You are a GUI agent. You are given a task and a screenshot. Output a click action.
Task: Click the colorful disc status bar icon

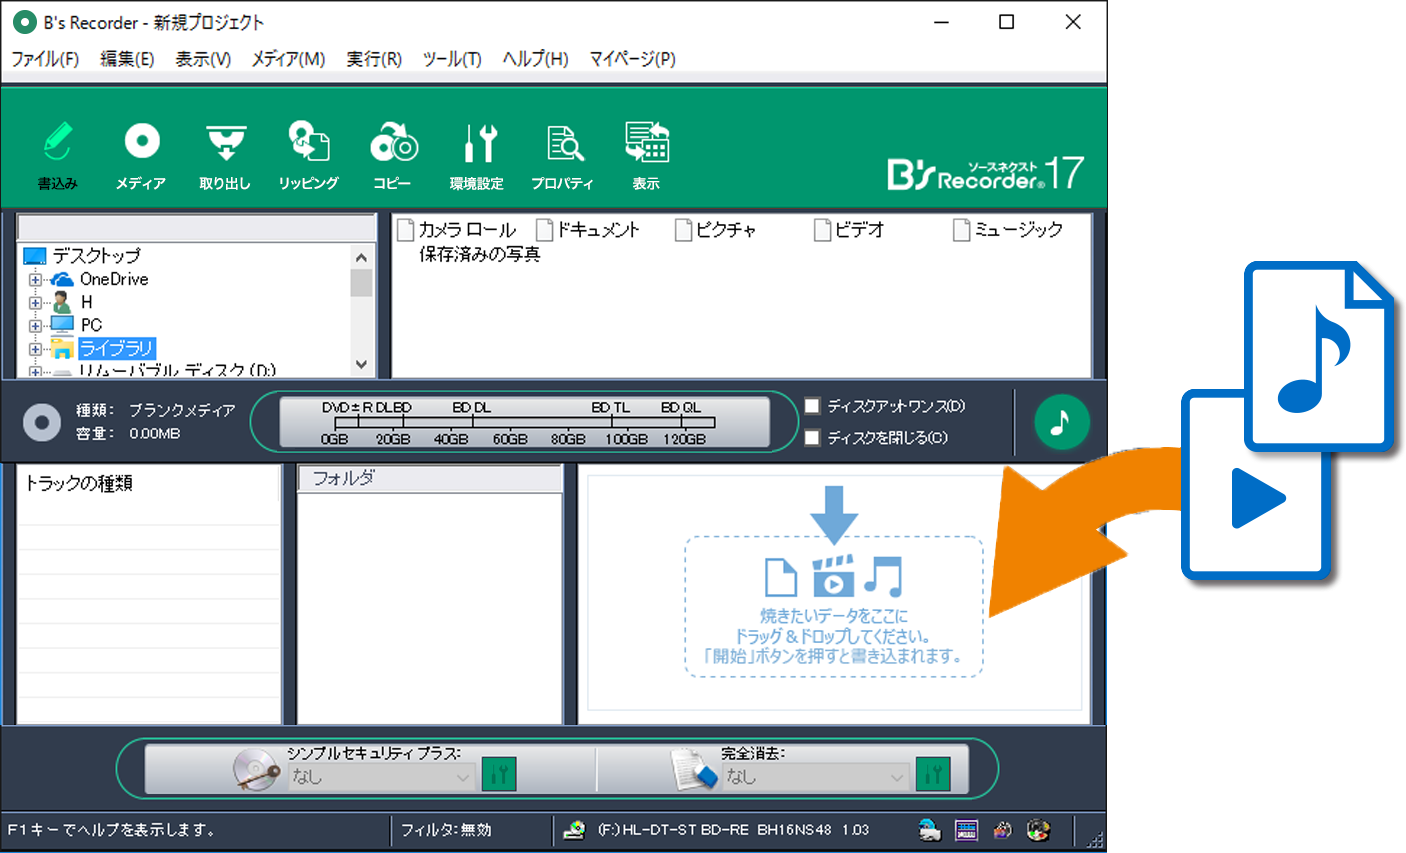[x=1039, y=830]
